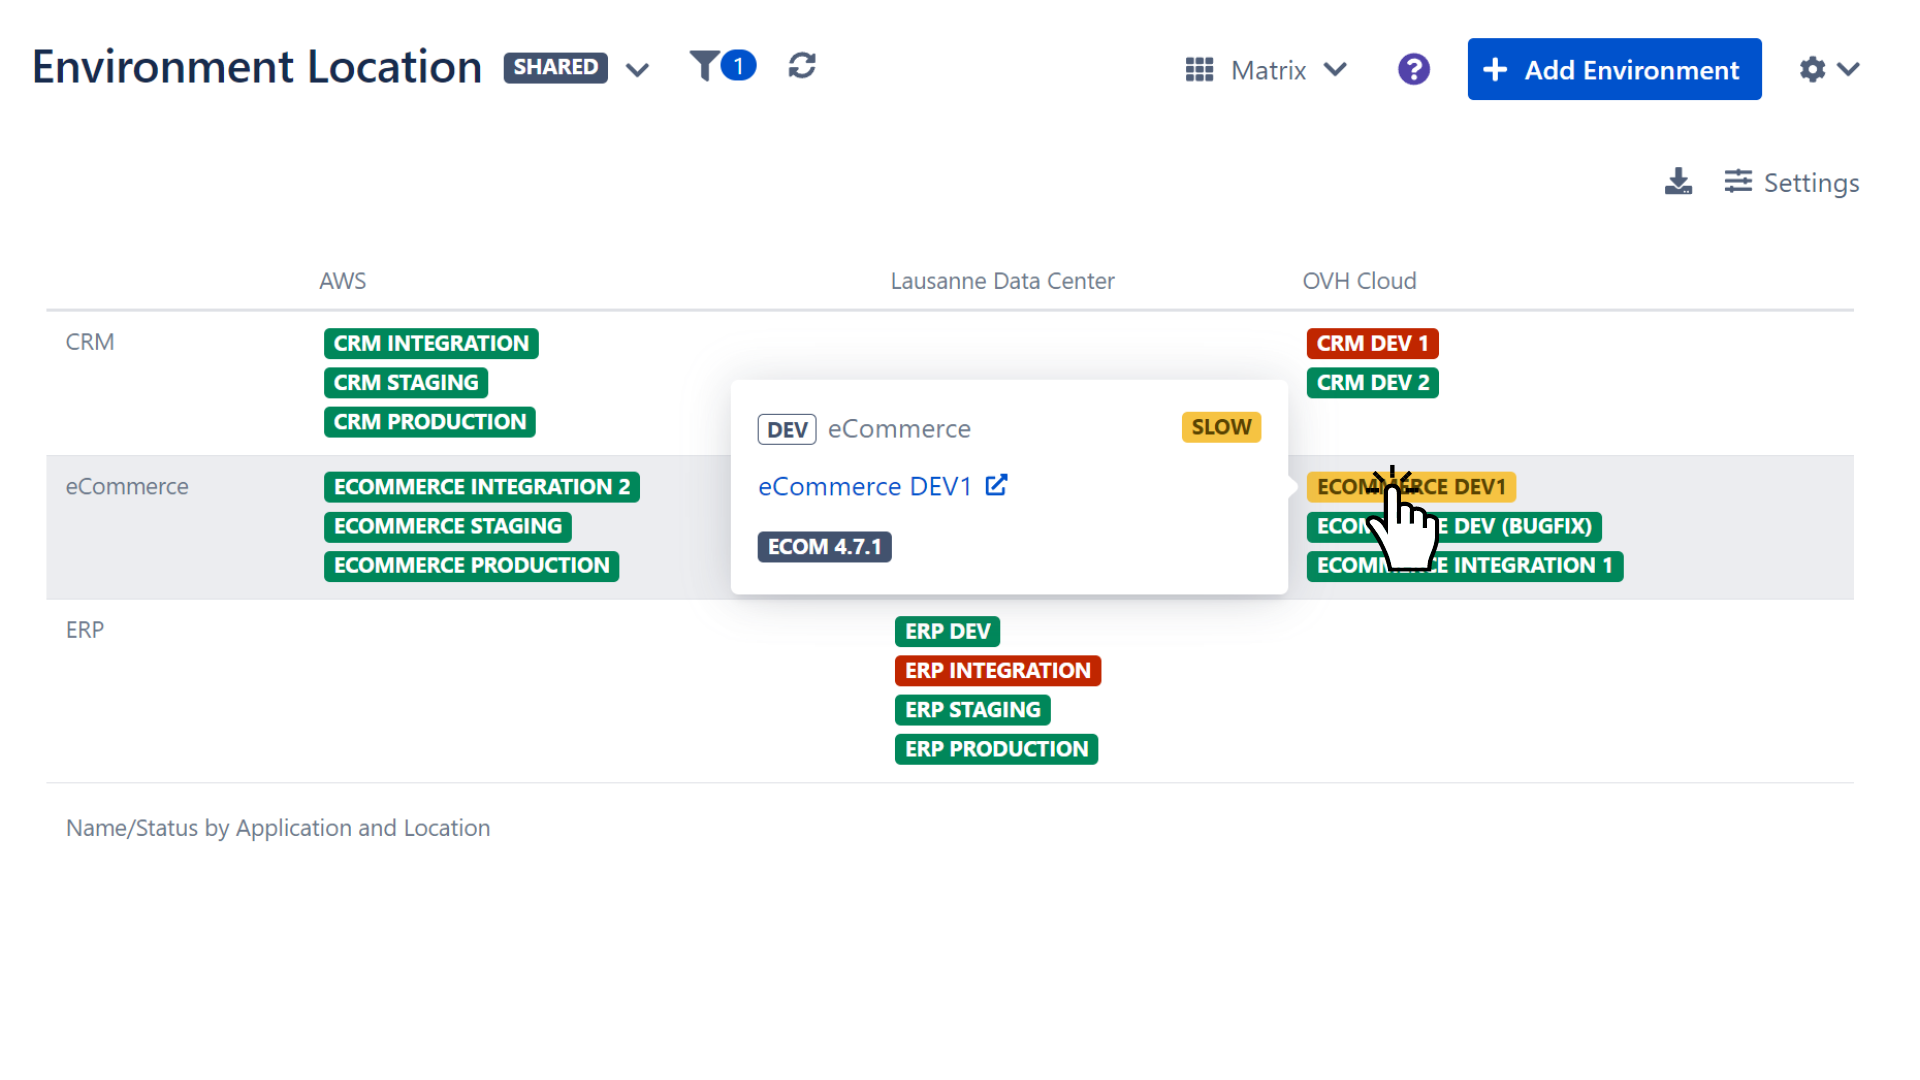Image resolution: width=1920 pixels, height=1080 pixels.
Task: Click the Name/Status by Application and Location caption
Action: pos(278,828)
